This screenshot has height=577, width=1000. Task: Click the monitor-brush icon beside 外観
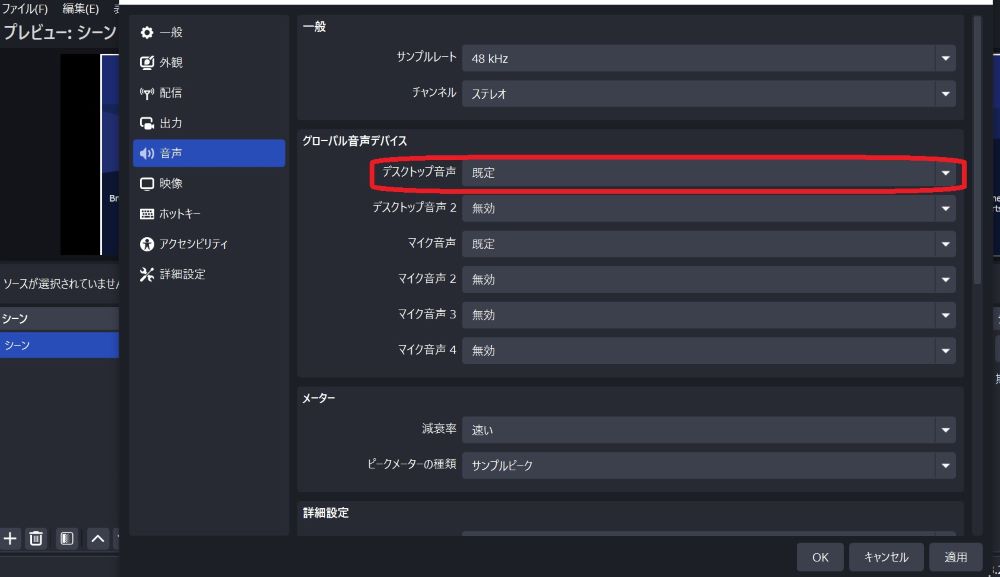click(x=147, y=62)
